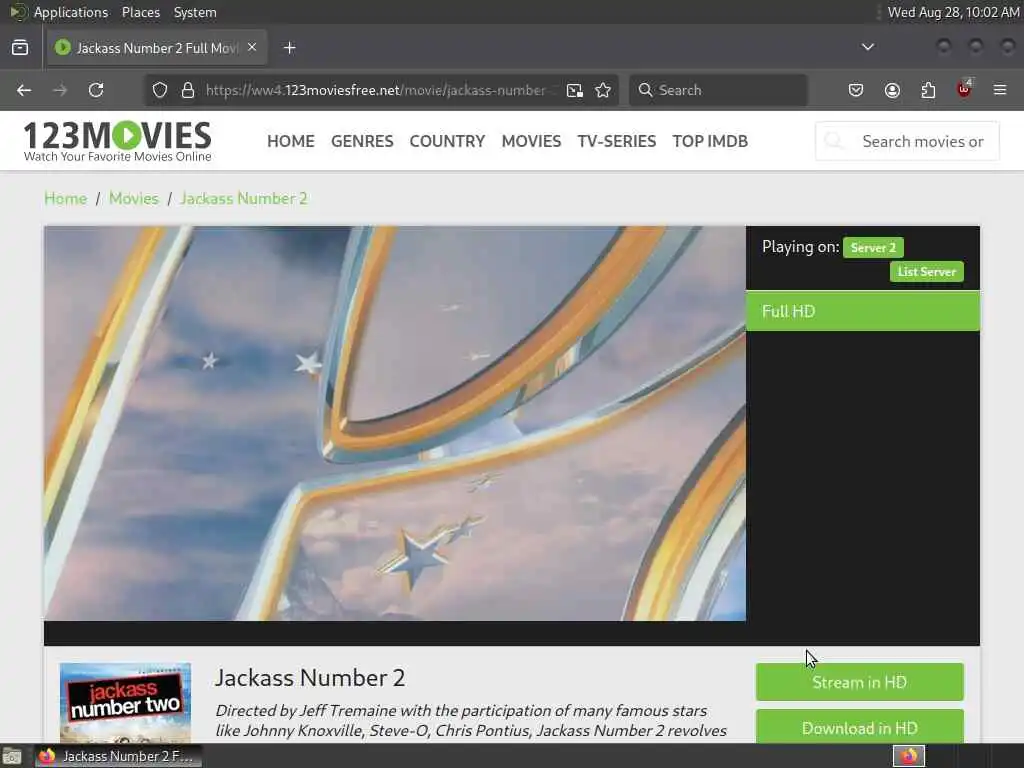Open the Extensions puzzle icon
The width and height of the screenshot is (1024, 768).
pyautogui.click(x=928, y=90)
